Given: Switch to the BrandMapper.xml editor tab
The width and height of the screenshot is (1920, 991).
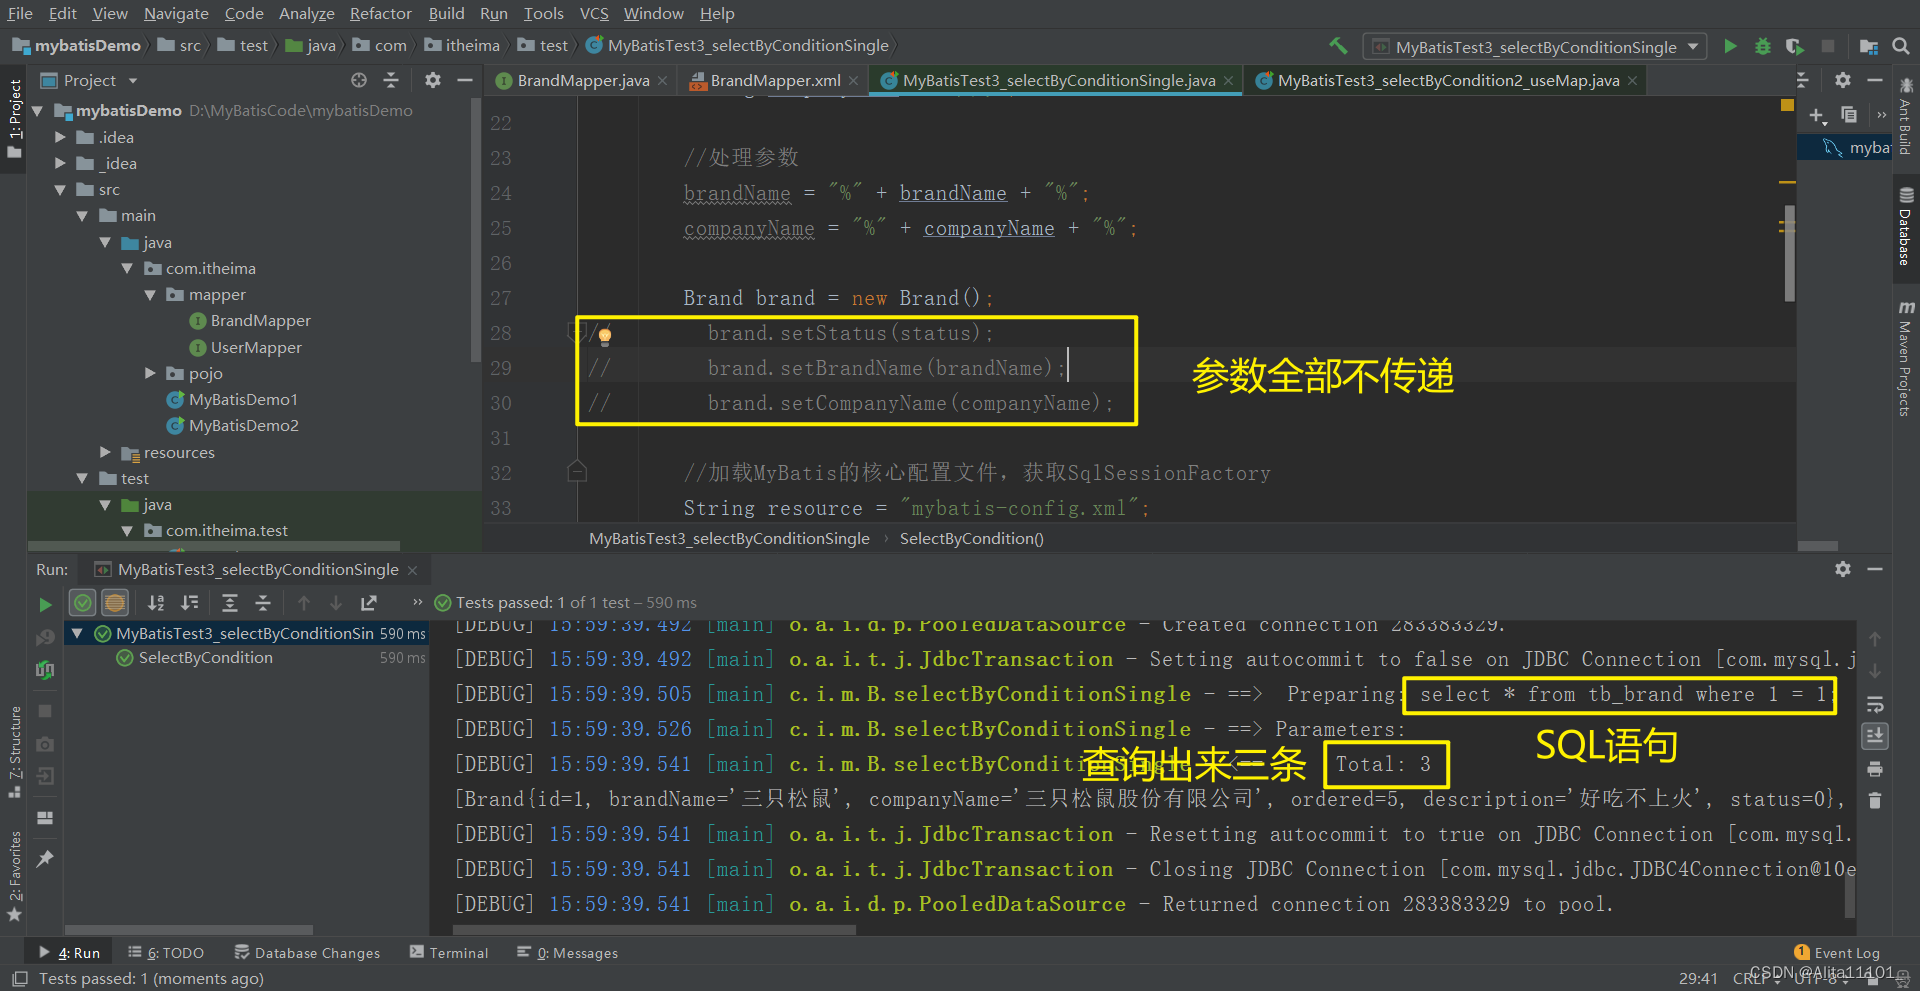Looking at the screenshot, I should 775,81.
